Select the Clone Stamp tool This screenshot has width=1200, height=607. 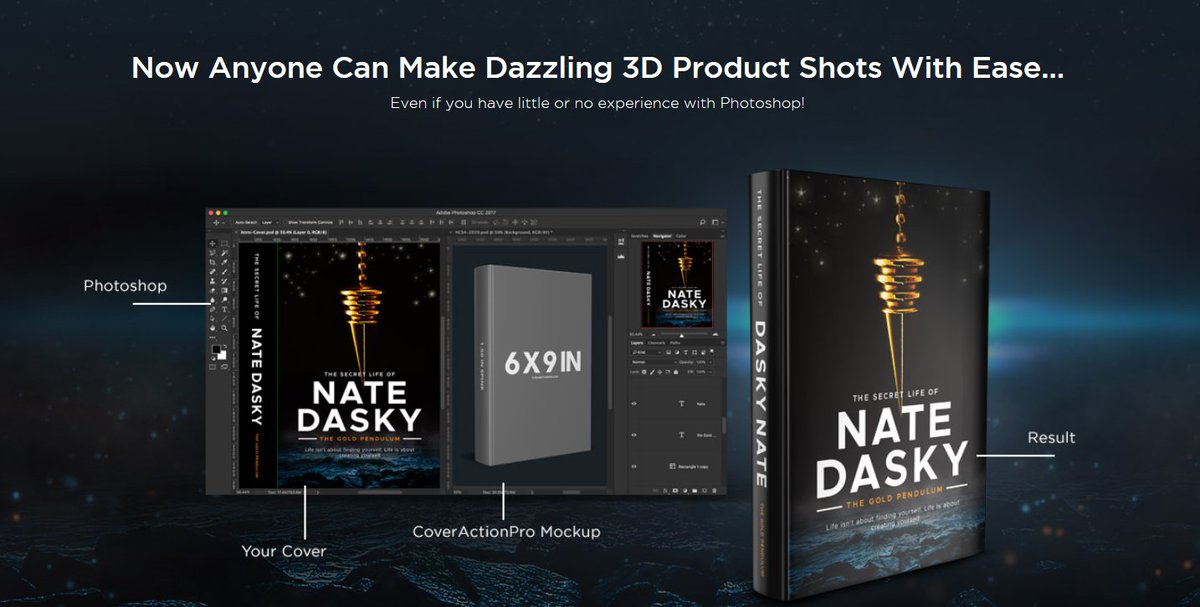[212, 281]
